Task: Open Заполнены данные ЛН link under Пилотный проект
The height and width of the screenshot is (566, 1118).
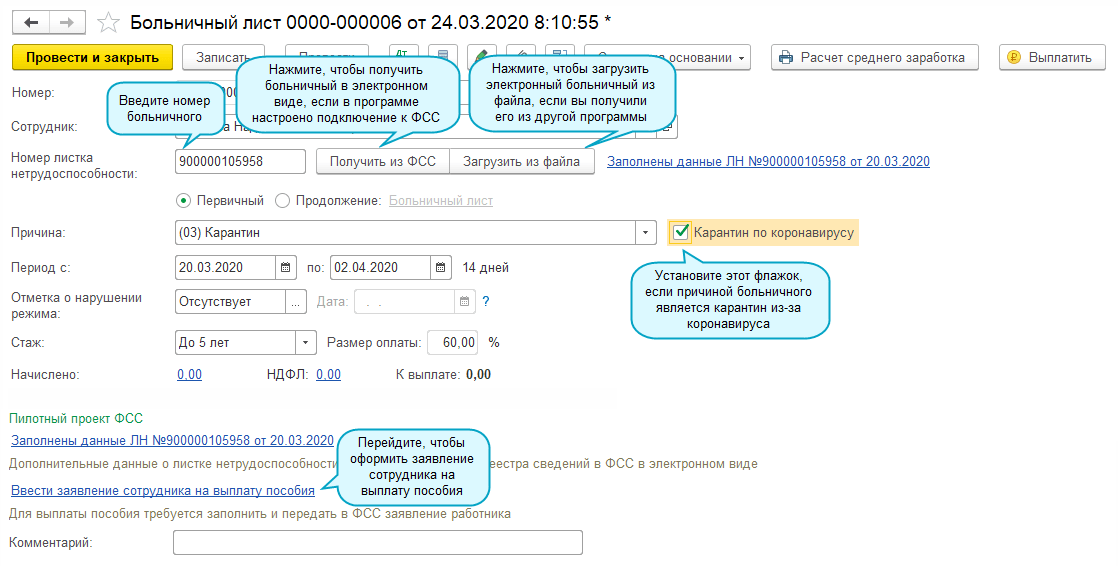Action: point(173,441)
